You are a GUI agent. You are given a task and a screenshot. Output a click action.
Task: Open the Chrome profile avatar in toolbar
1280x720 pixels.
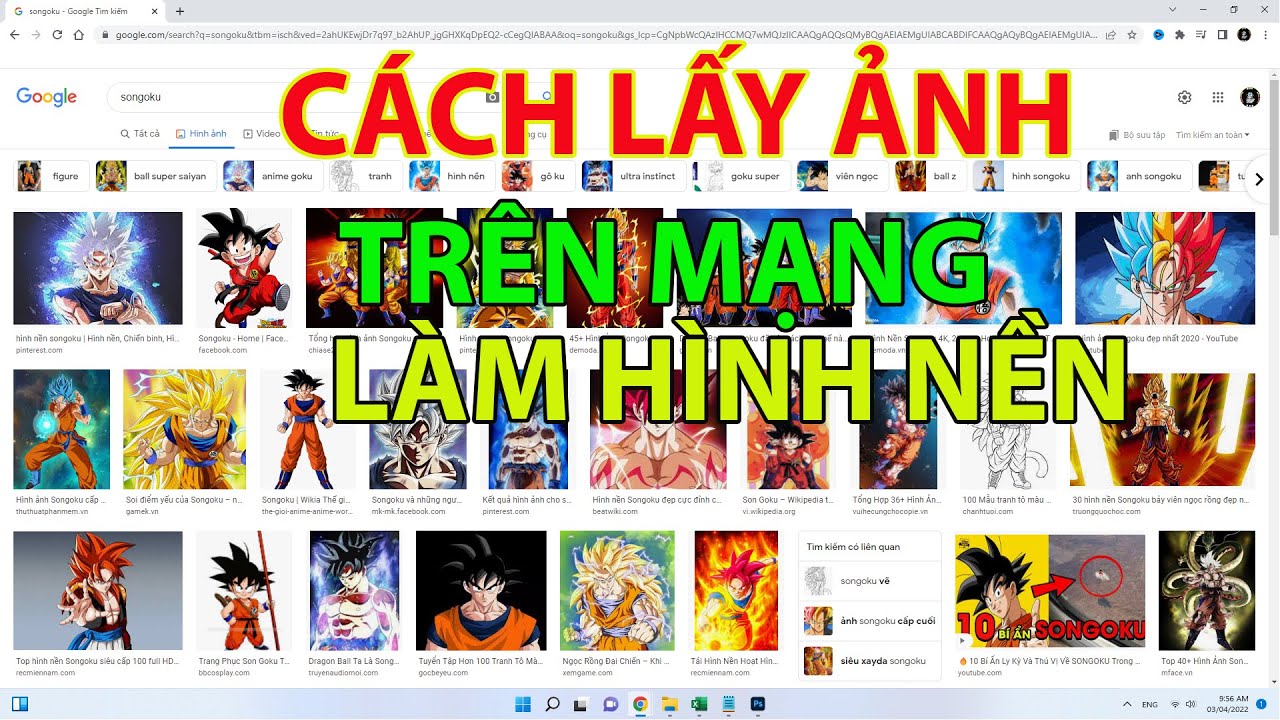tap(1244, 34)
